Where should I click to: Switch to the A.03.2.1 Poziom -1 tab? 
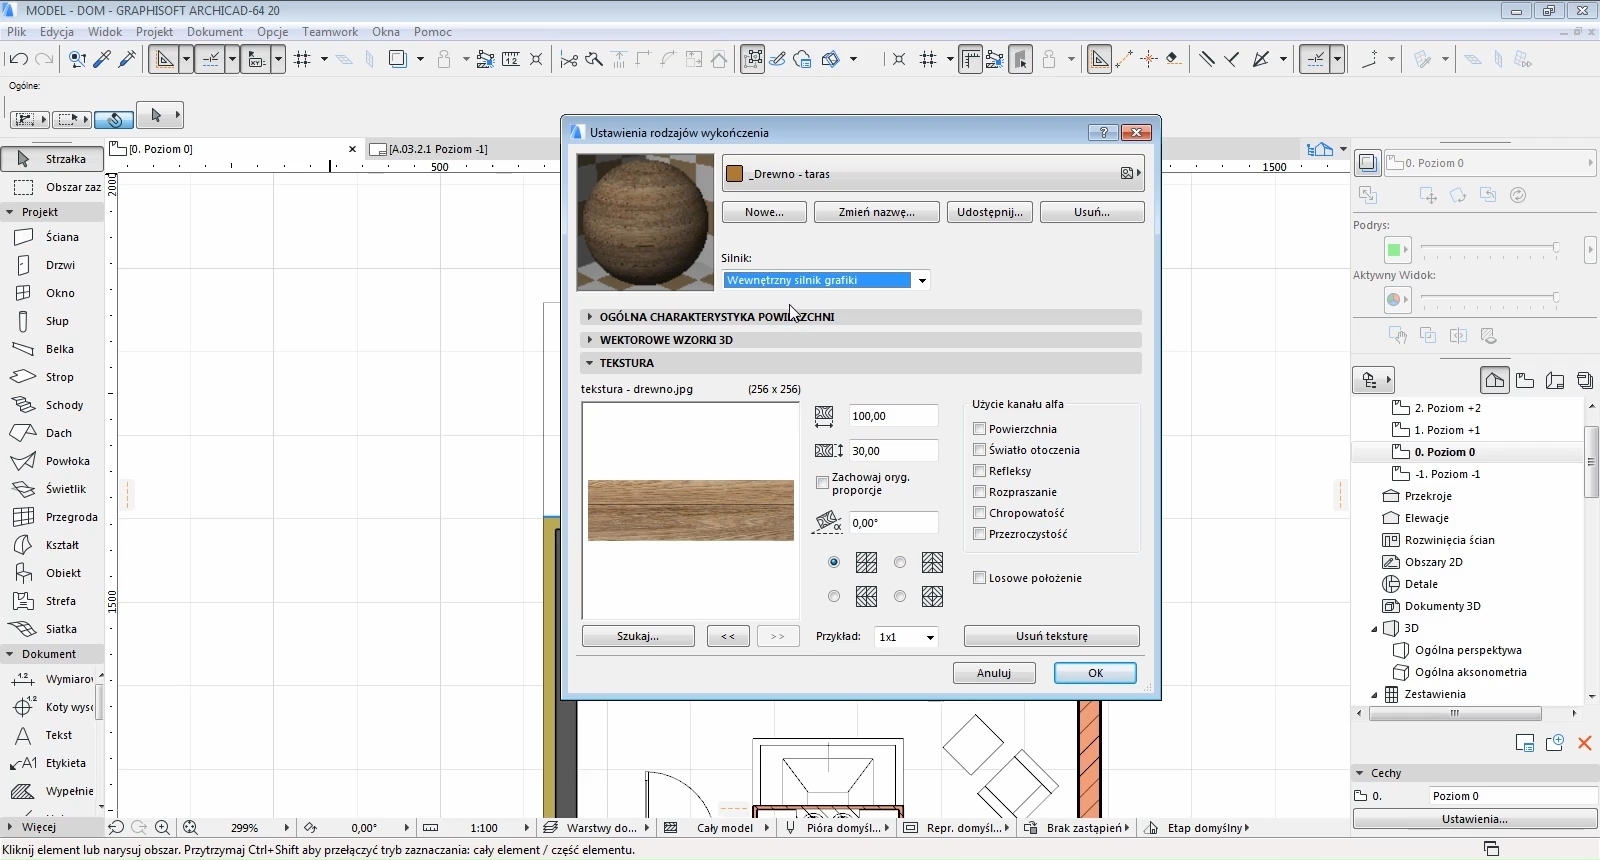(x=438, y=149)
